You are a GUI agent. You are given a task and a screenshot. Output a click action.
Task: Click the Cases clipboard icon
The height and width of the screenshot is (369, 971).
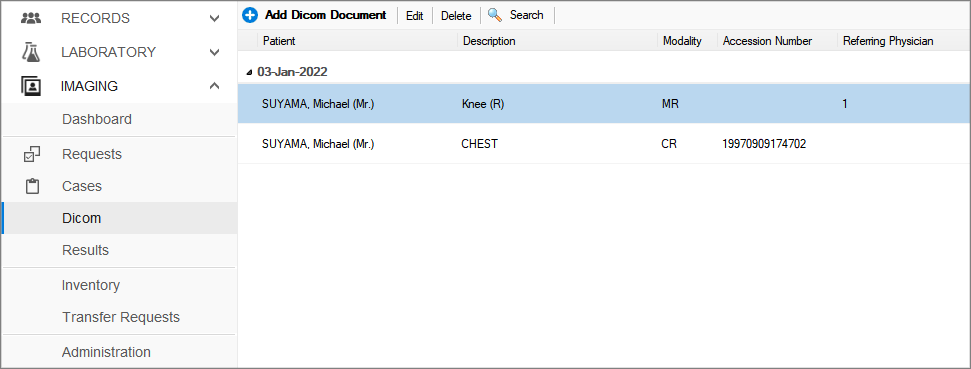point(32,186)
